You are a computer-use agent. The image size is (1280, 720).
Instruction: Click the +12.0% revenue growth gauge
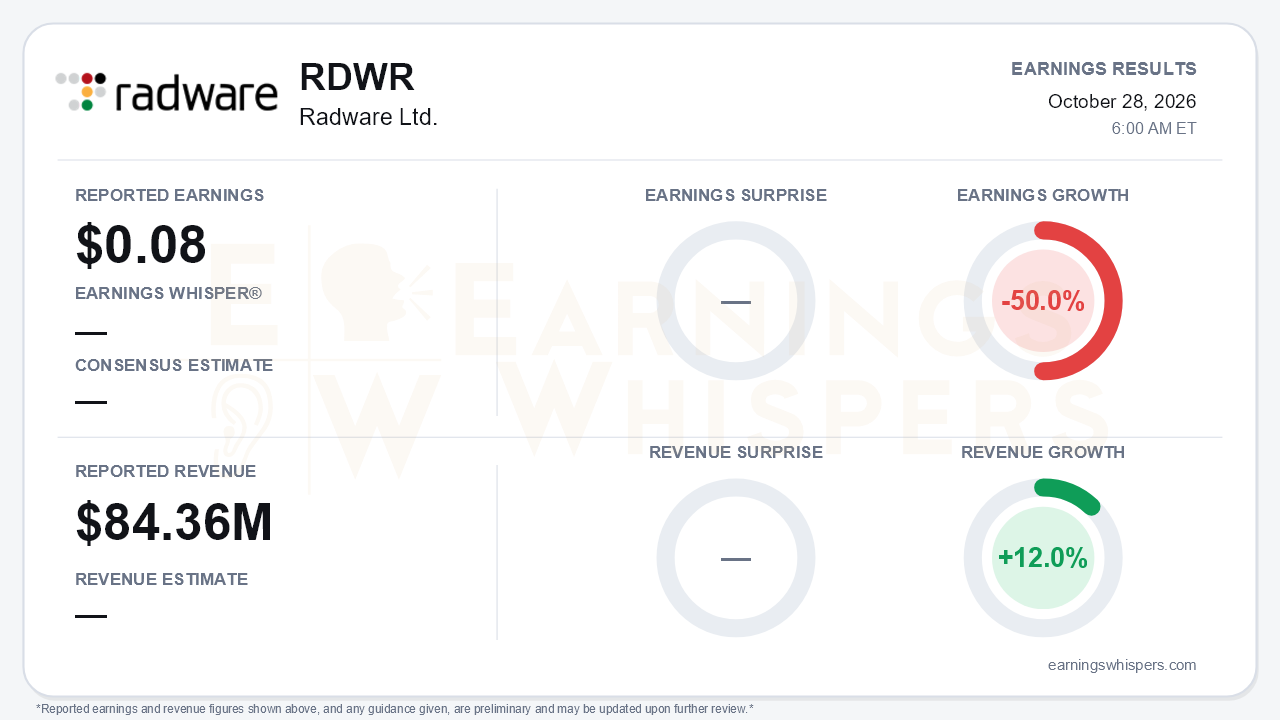1043,558
